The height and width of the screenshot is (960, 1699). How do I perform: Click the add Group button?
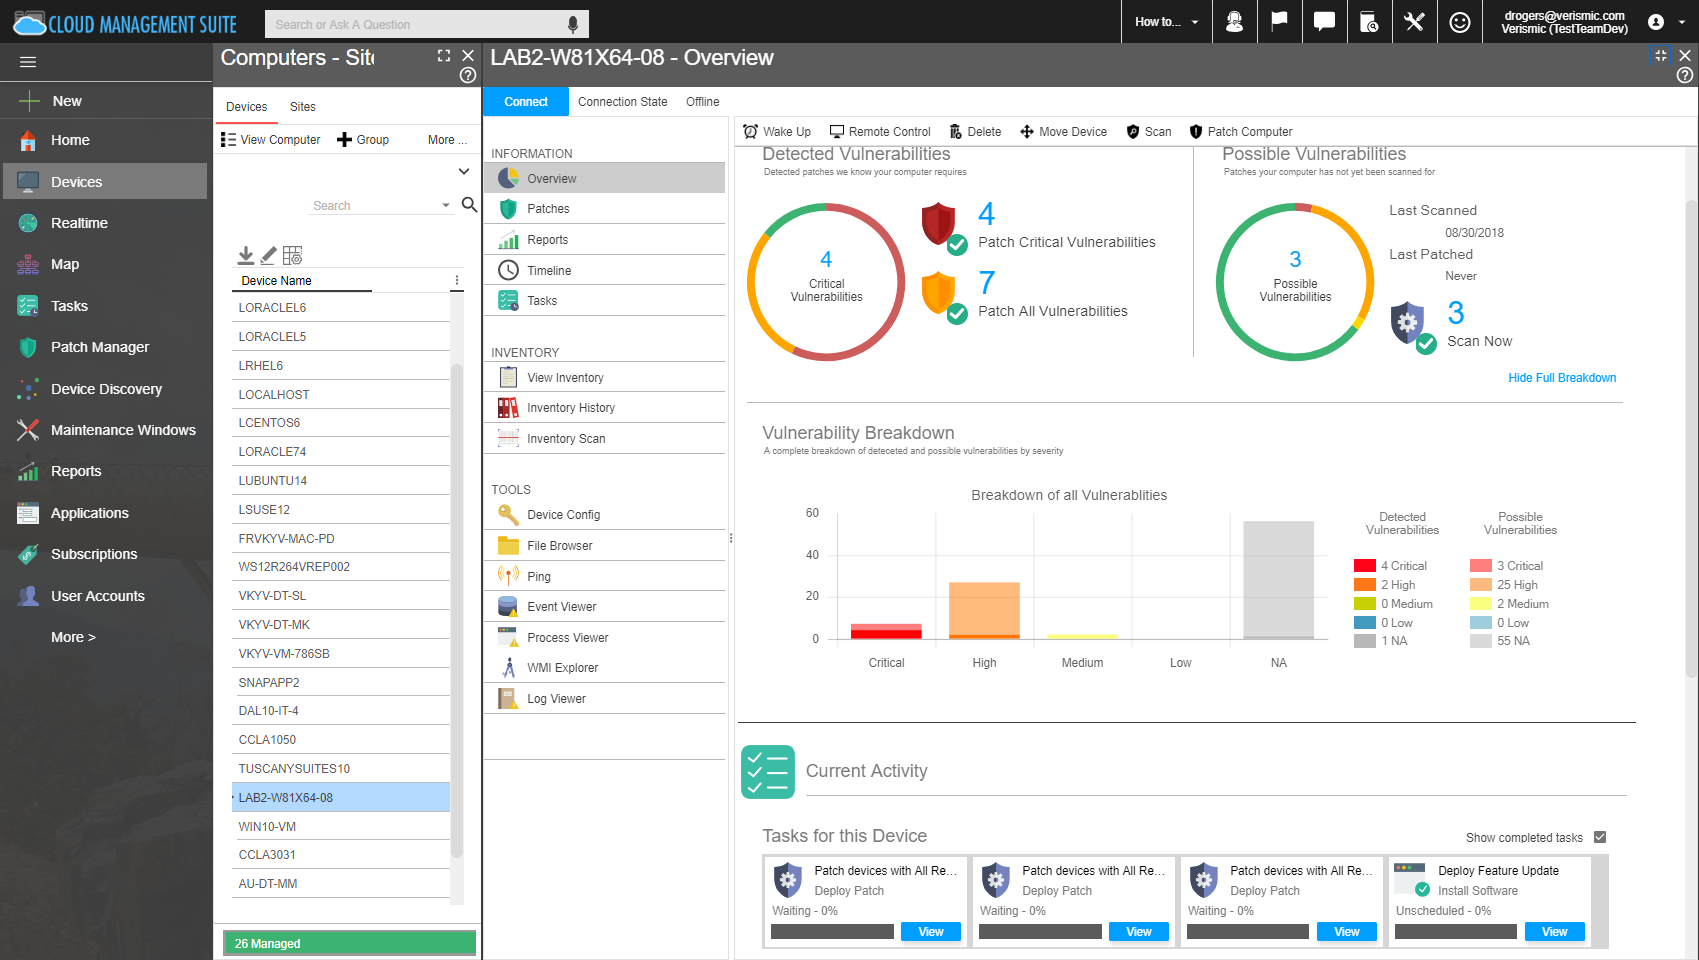tap(363, 140)
